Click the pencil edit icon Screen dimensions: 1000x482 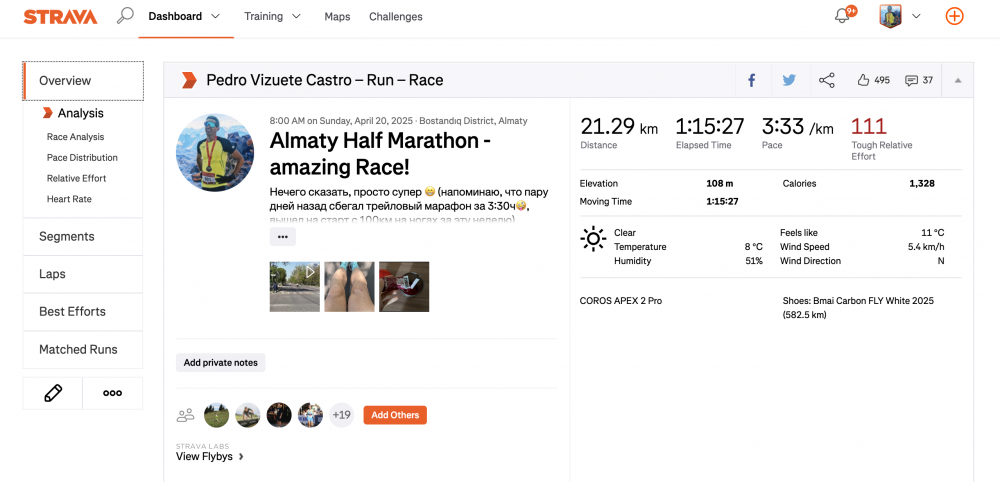(x=53, y=393)
